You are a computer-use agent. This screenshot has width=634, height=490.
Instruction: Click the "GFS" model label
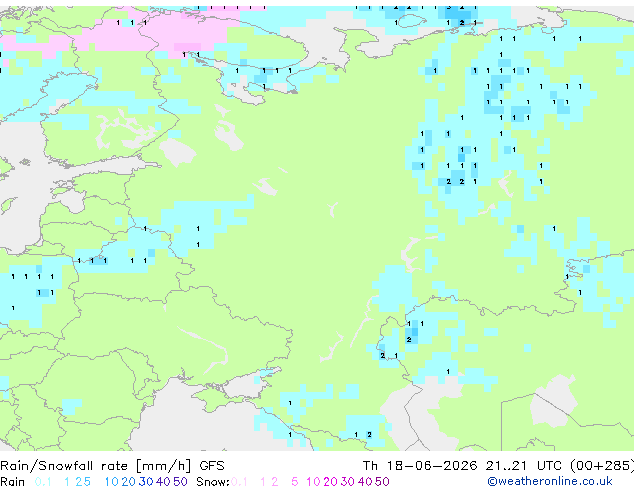click(212, 466)
